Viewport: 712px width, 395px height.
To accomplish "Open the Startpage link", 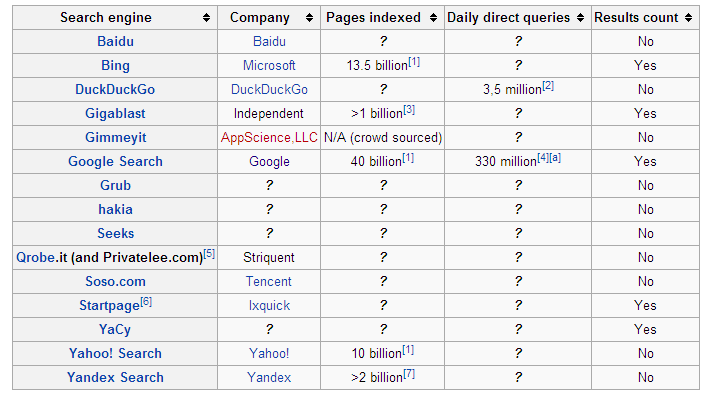I will [109, 306].
